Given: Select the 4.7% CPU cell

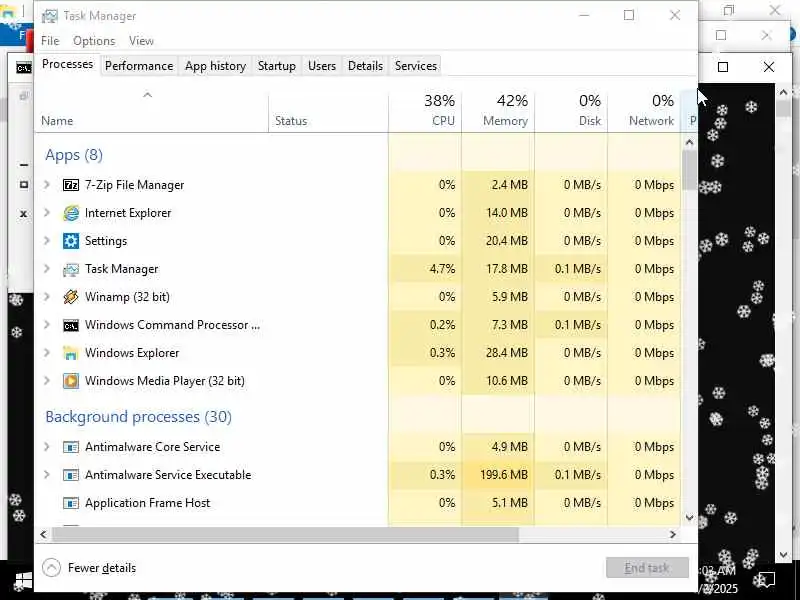Looking at the screenshot, I should tap(425, 269).
